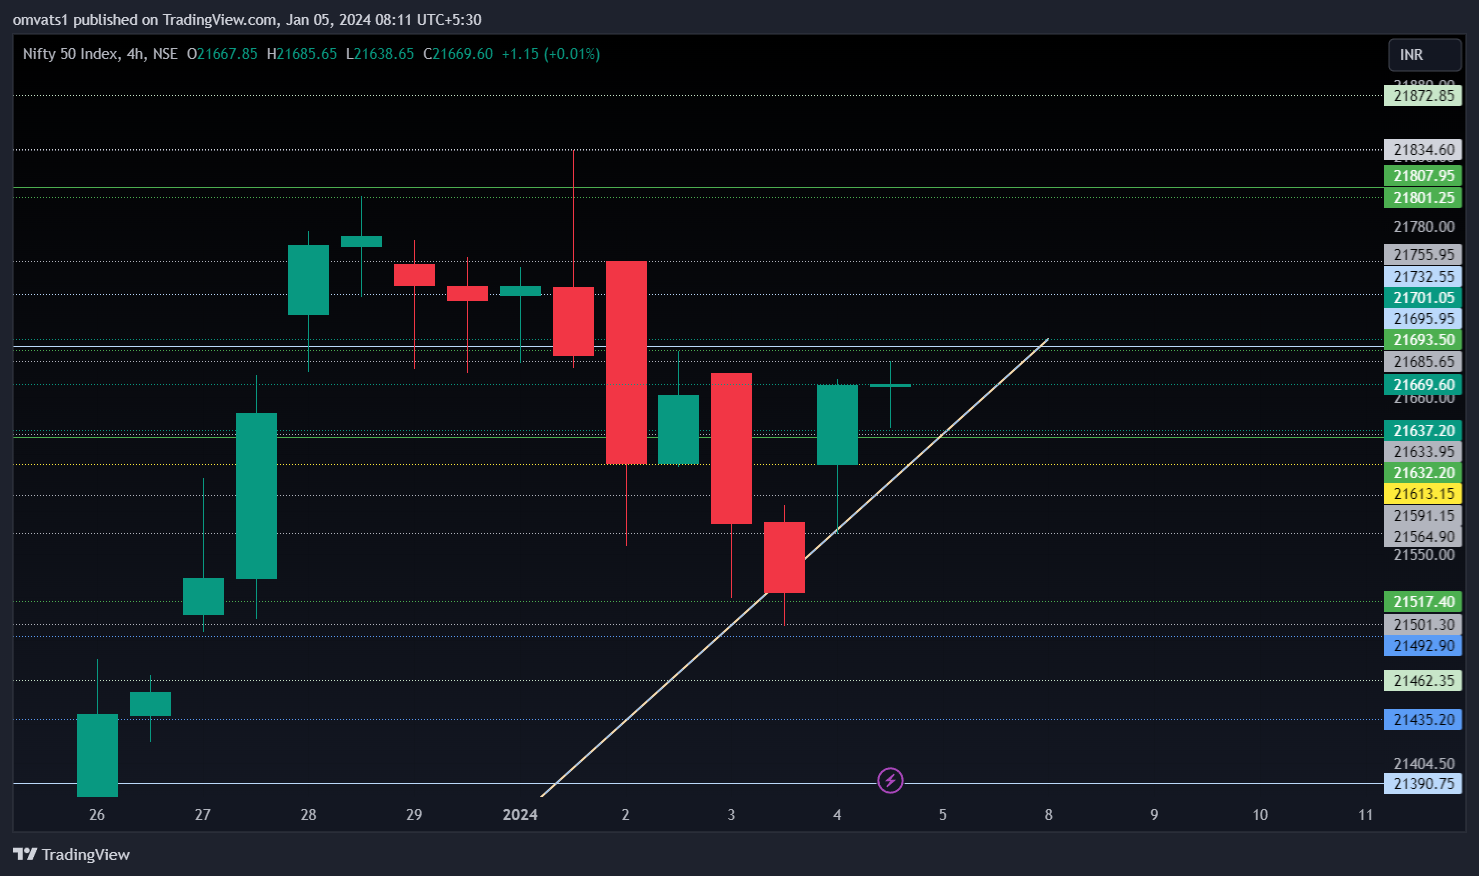Click the yellow 21613.15 price label
Viewport: 1479px width, 876px height.
[1423, 494]
